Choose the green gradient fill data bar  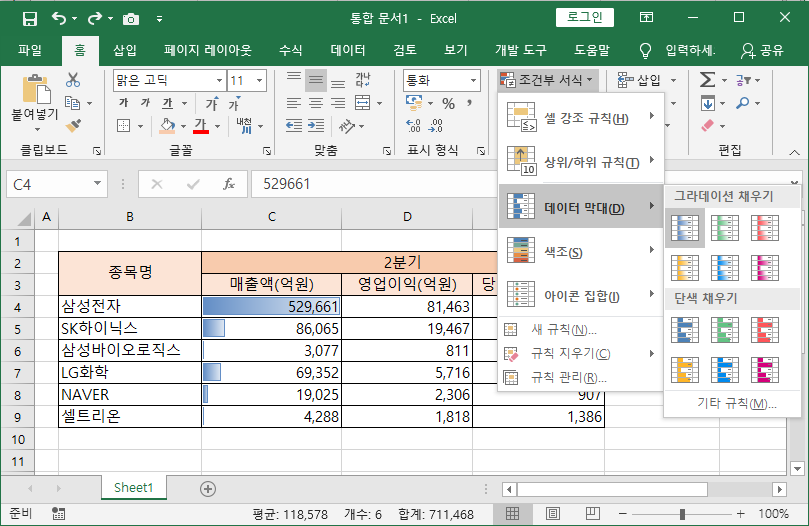724,228
